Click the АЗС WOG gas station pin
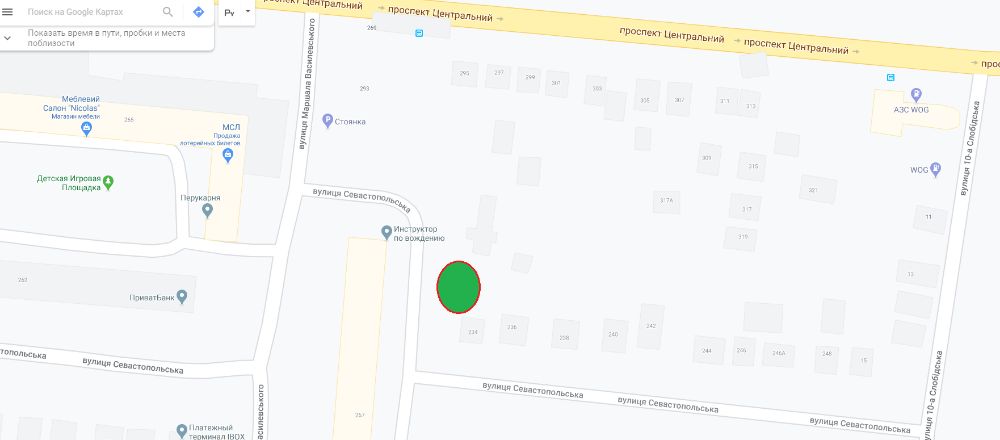Viewport: 1000px width, 440px height. (x=916, y=95)
